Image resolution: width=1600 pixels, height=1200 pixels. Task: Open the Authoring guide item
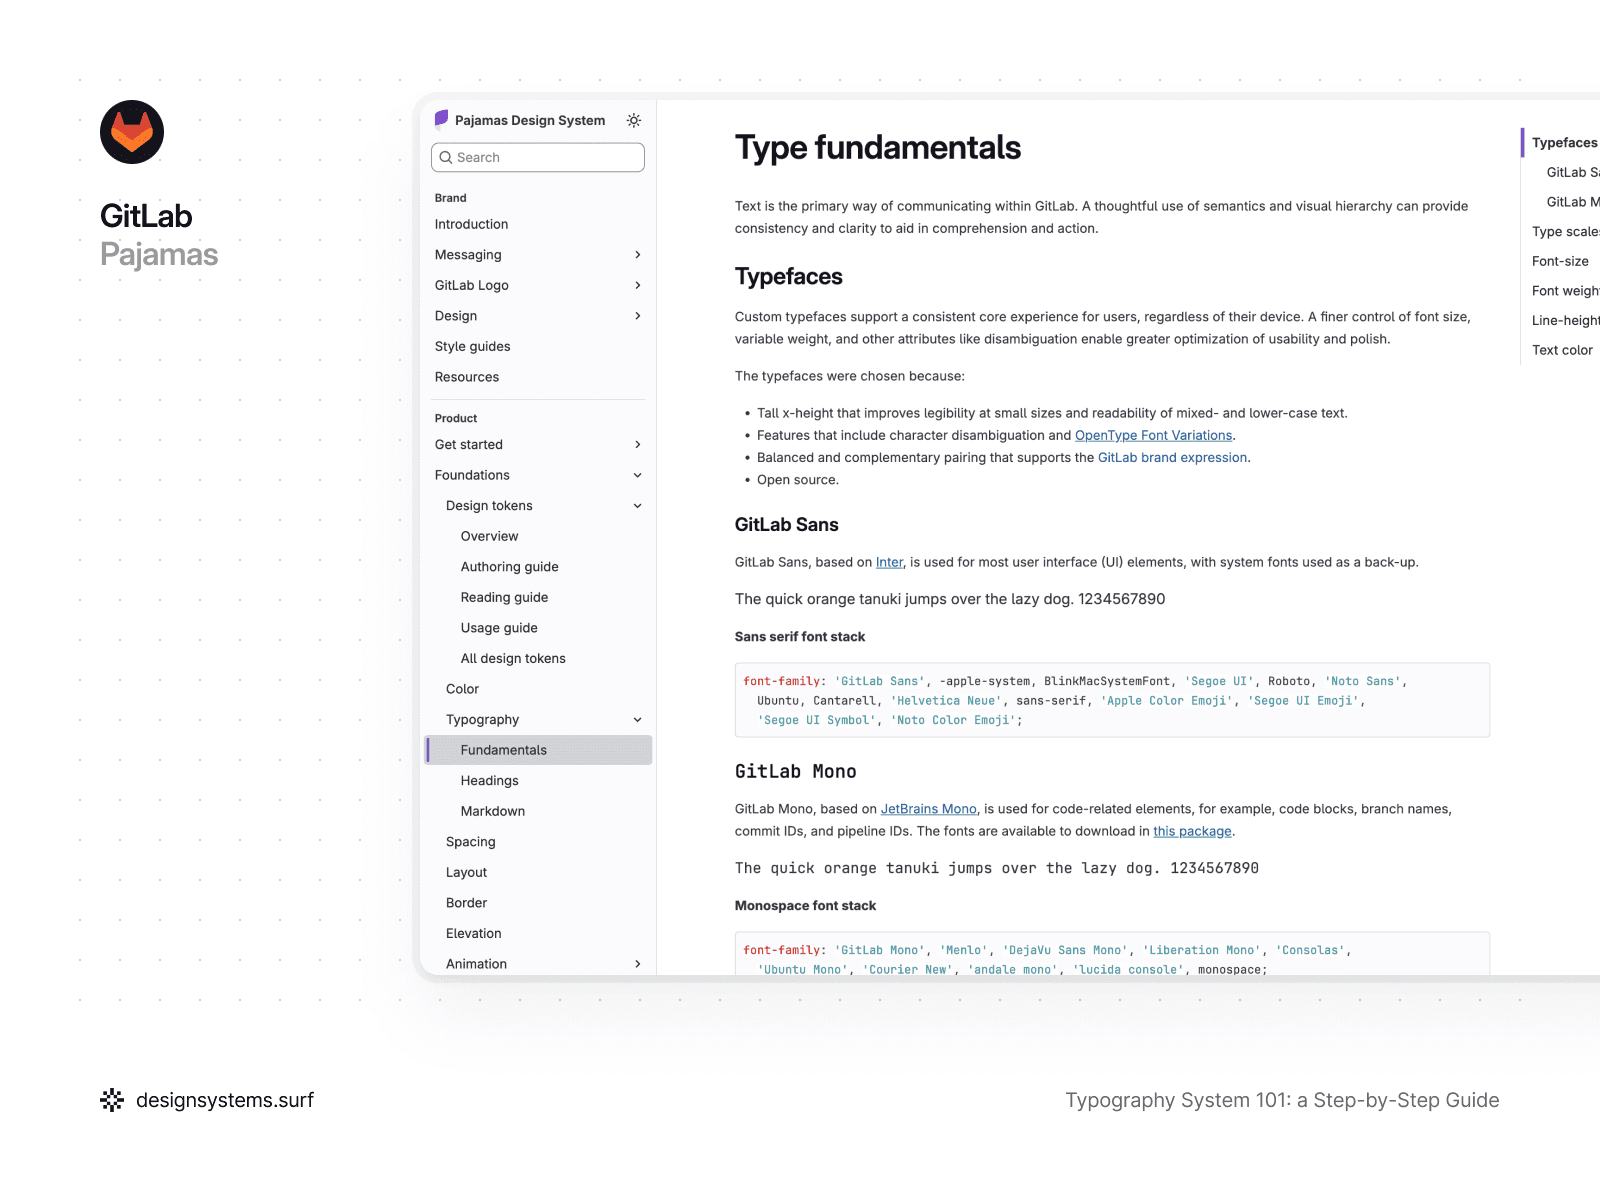509,567
